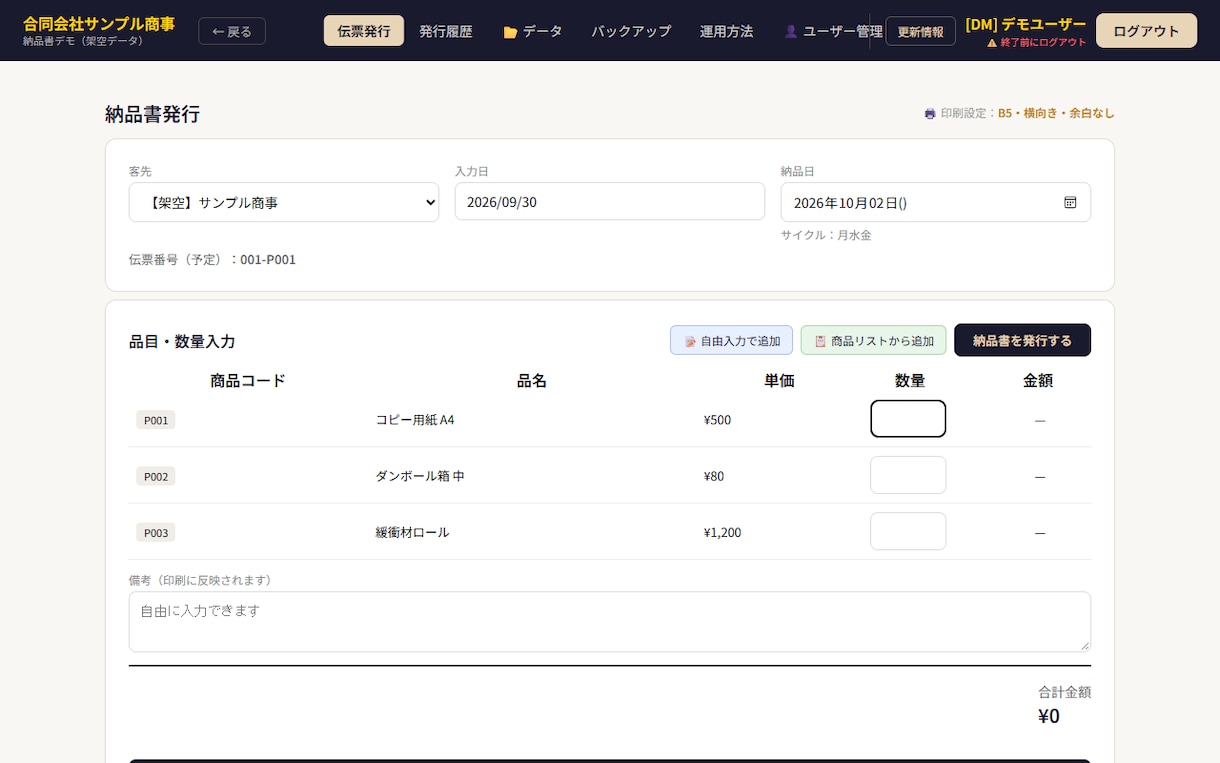Focus quantity field for ダンボール箱 中
The image size is (1220, 763).
coord(908,475)
